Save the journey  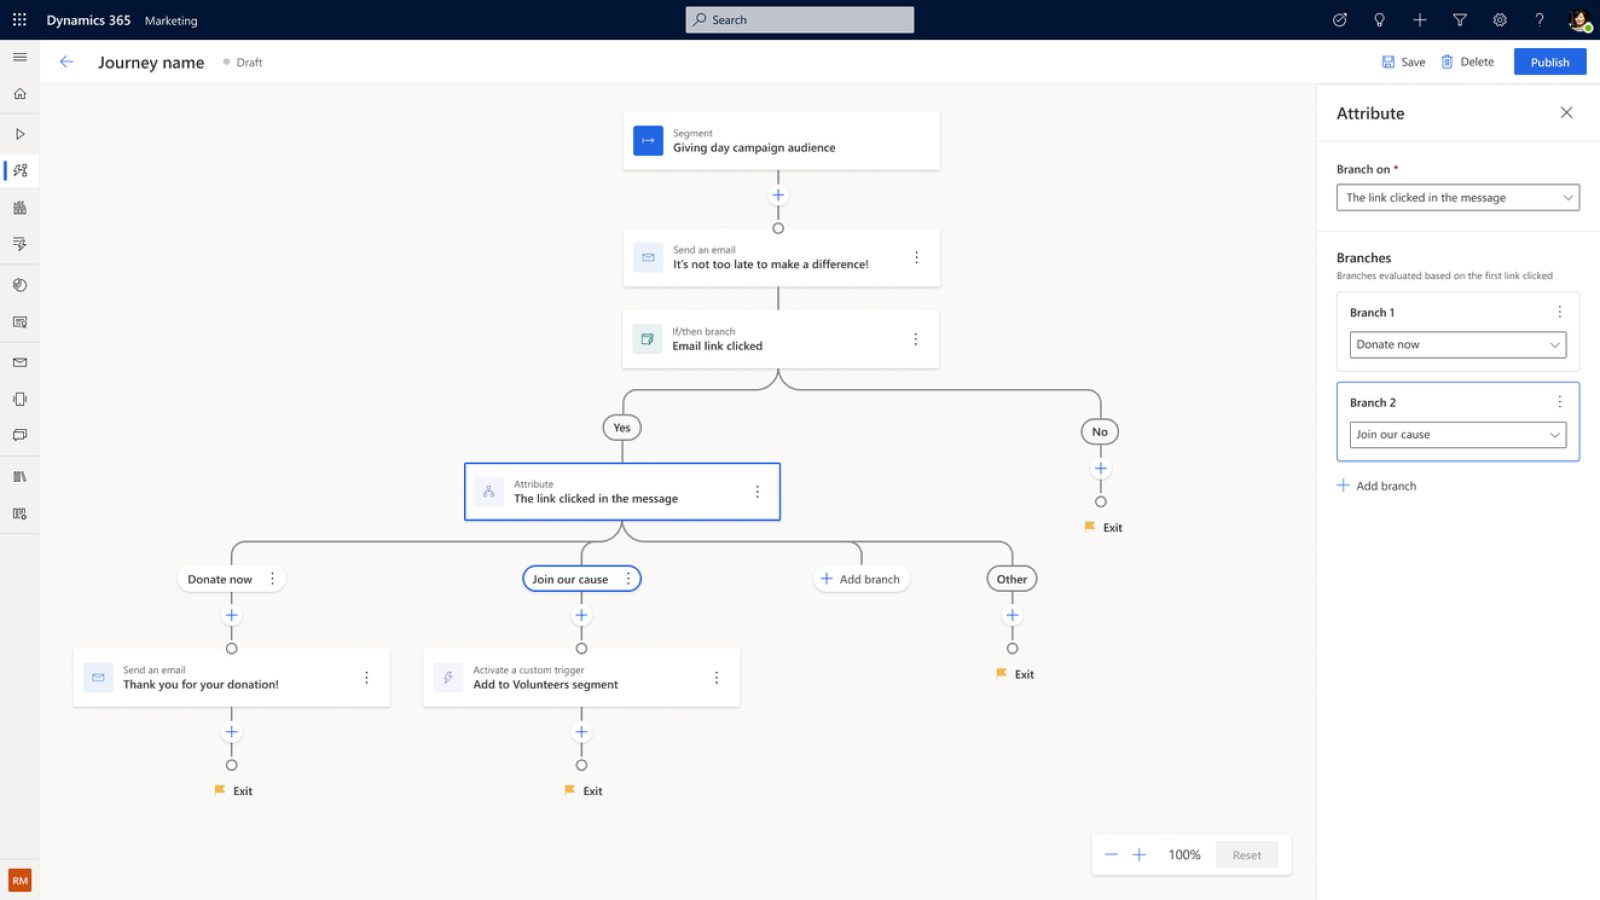pos(1404,62)
